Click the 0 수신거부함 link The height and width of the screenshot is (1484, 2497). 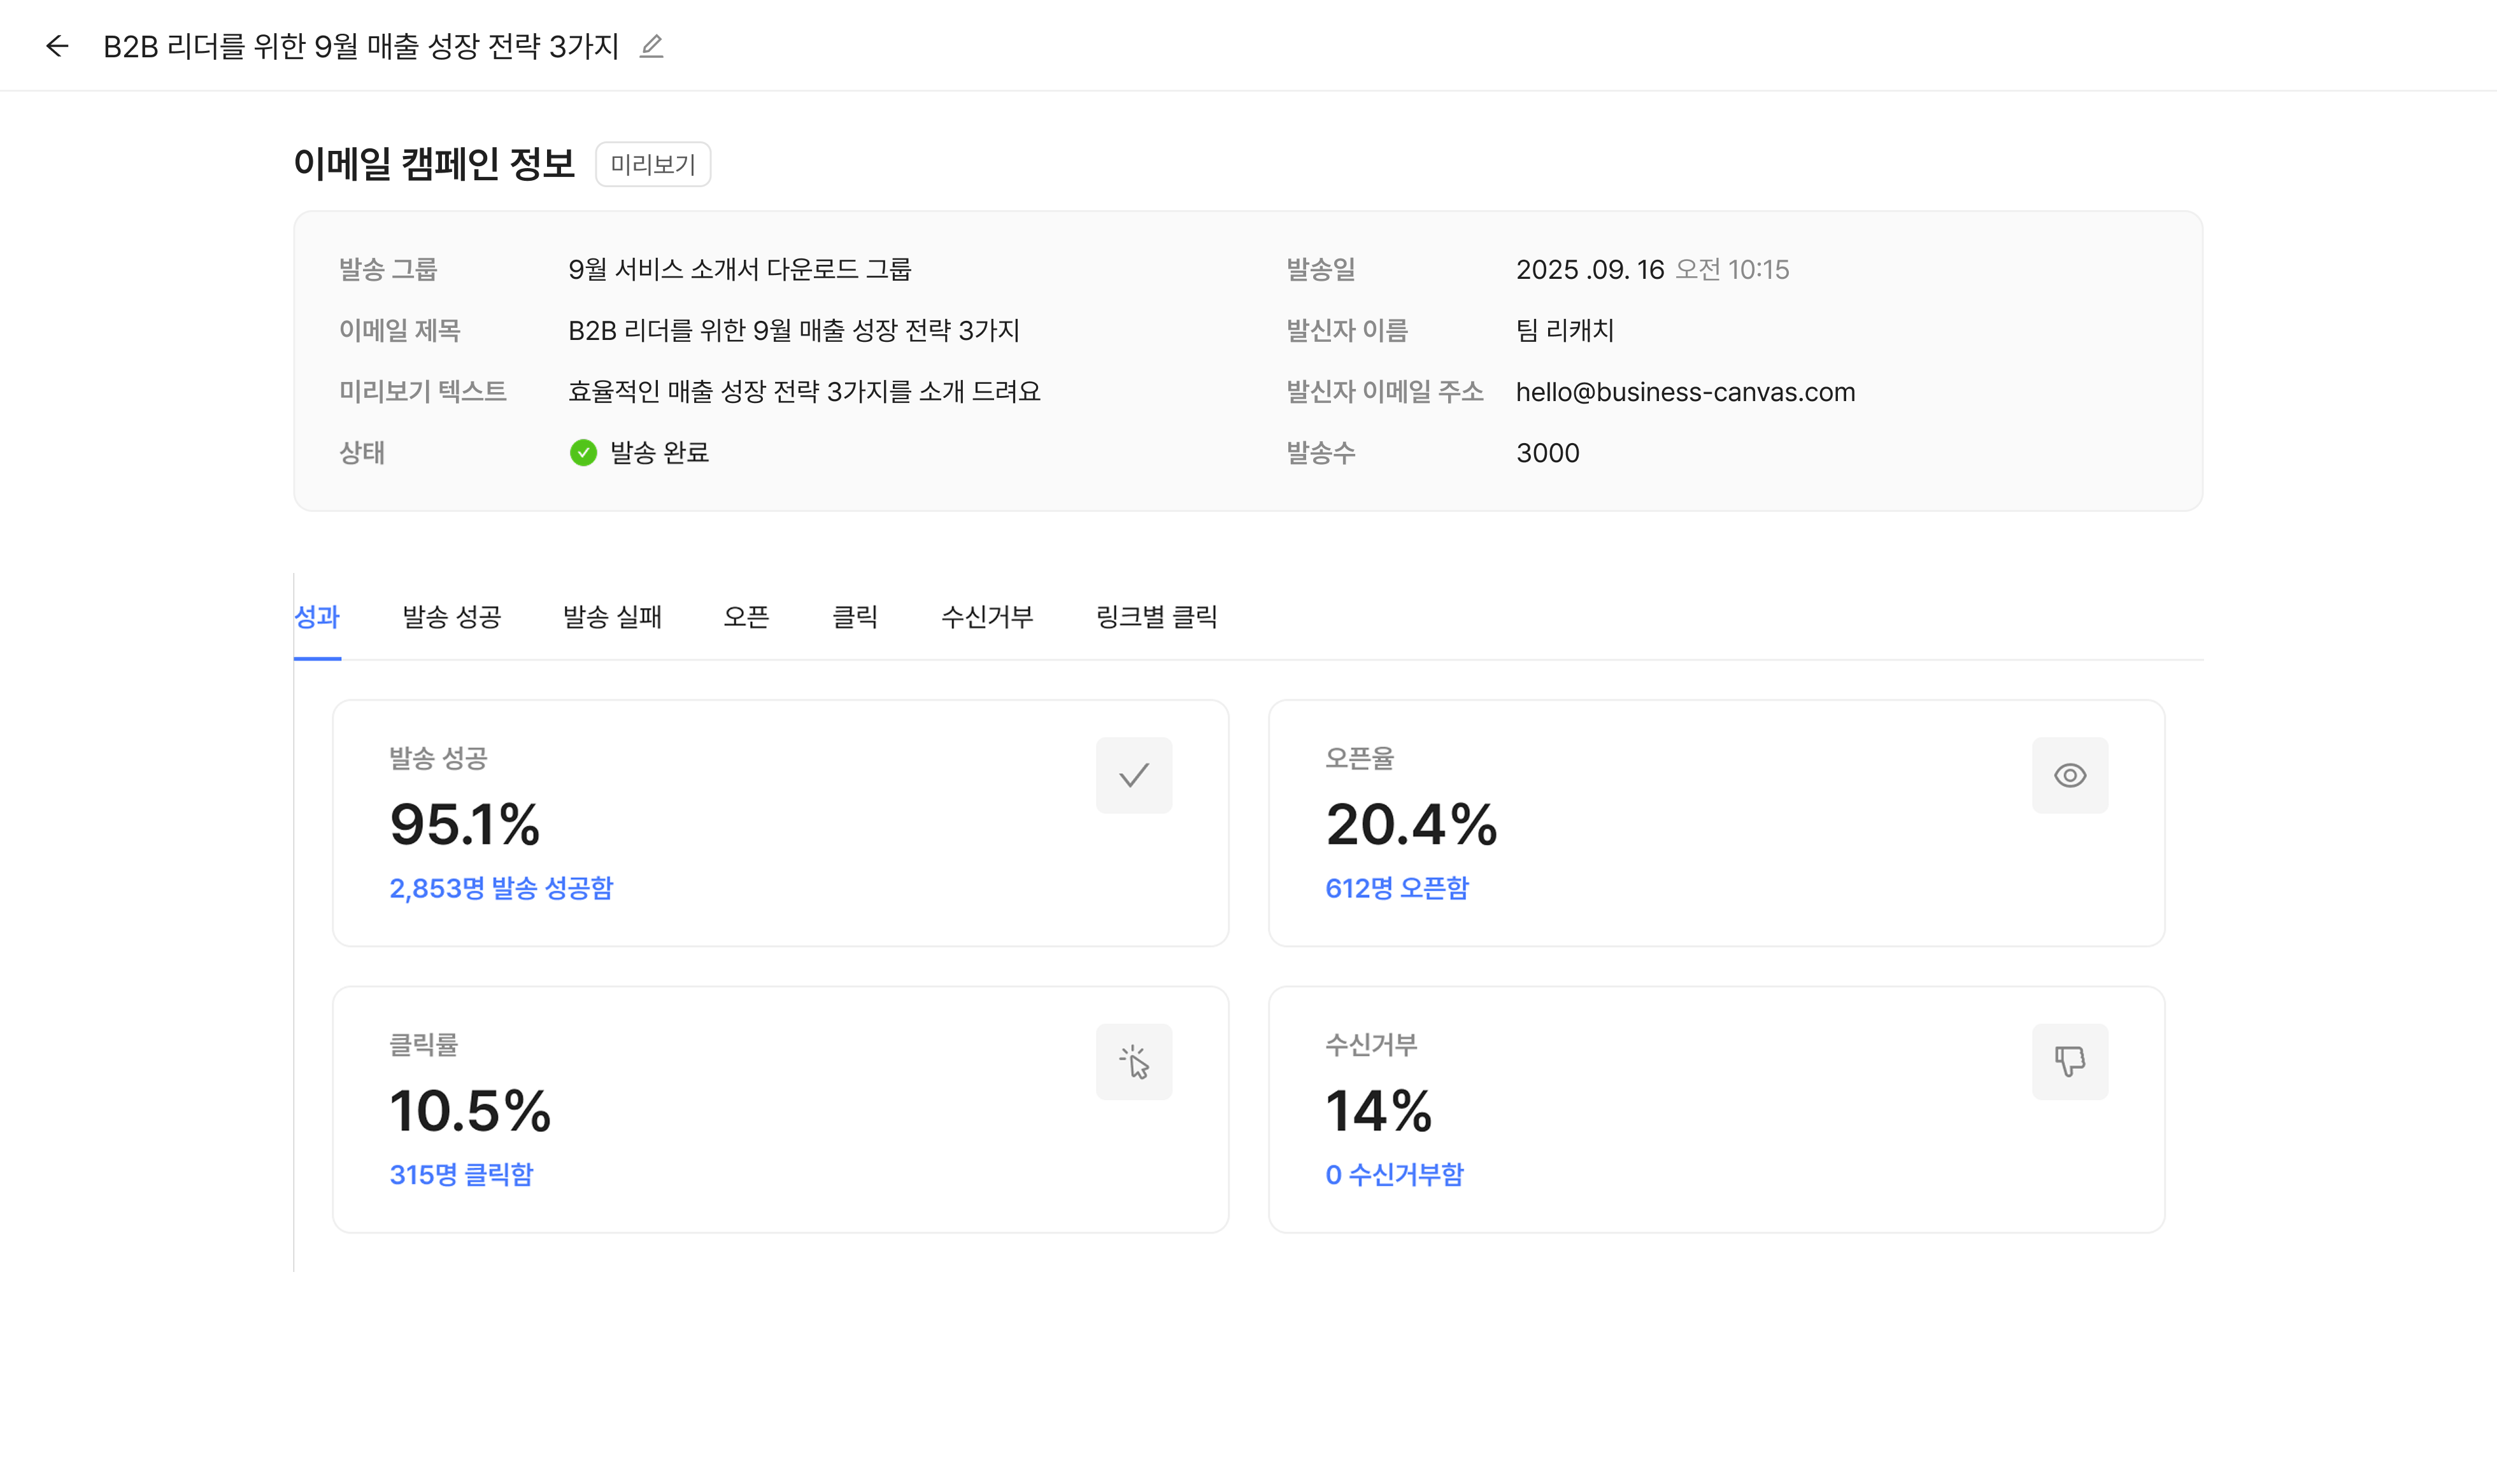click(1394, 1174)
